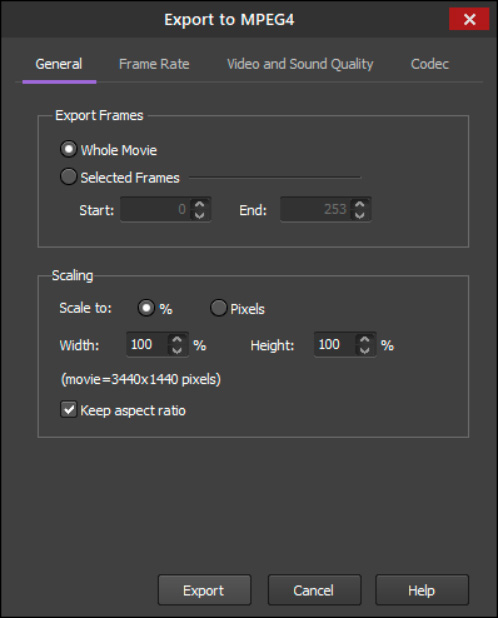Increase the Width percentage with up arrow
498x618 pixels.
pos(177,339)
